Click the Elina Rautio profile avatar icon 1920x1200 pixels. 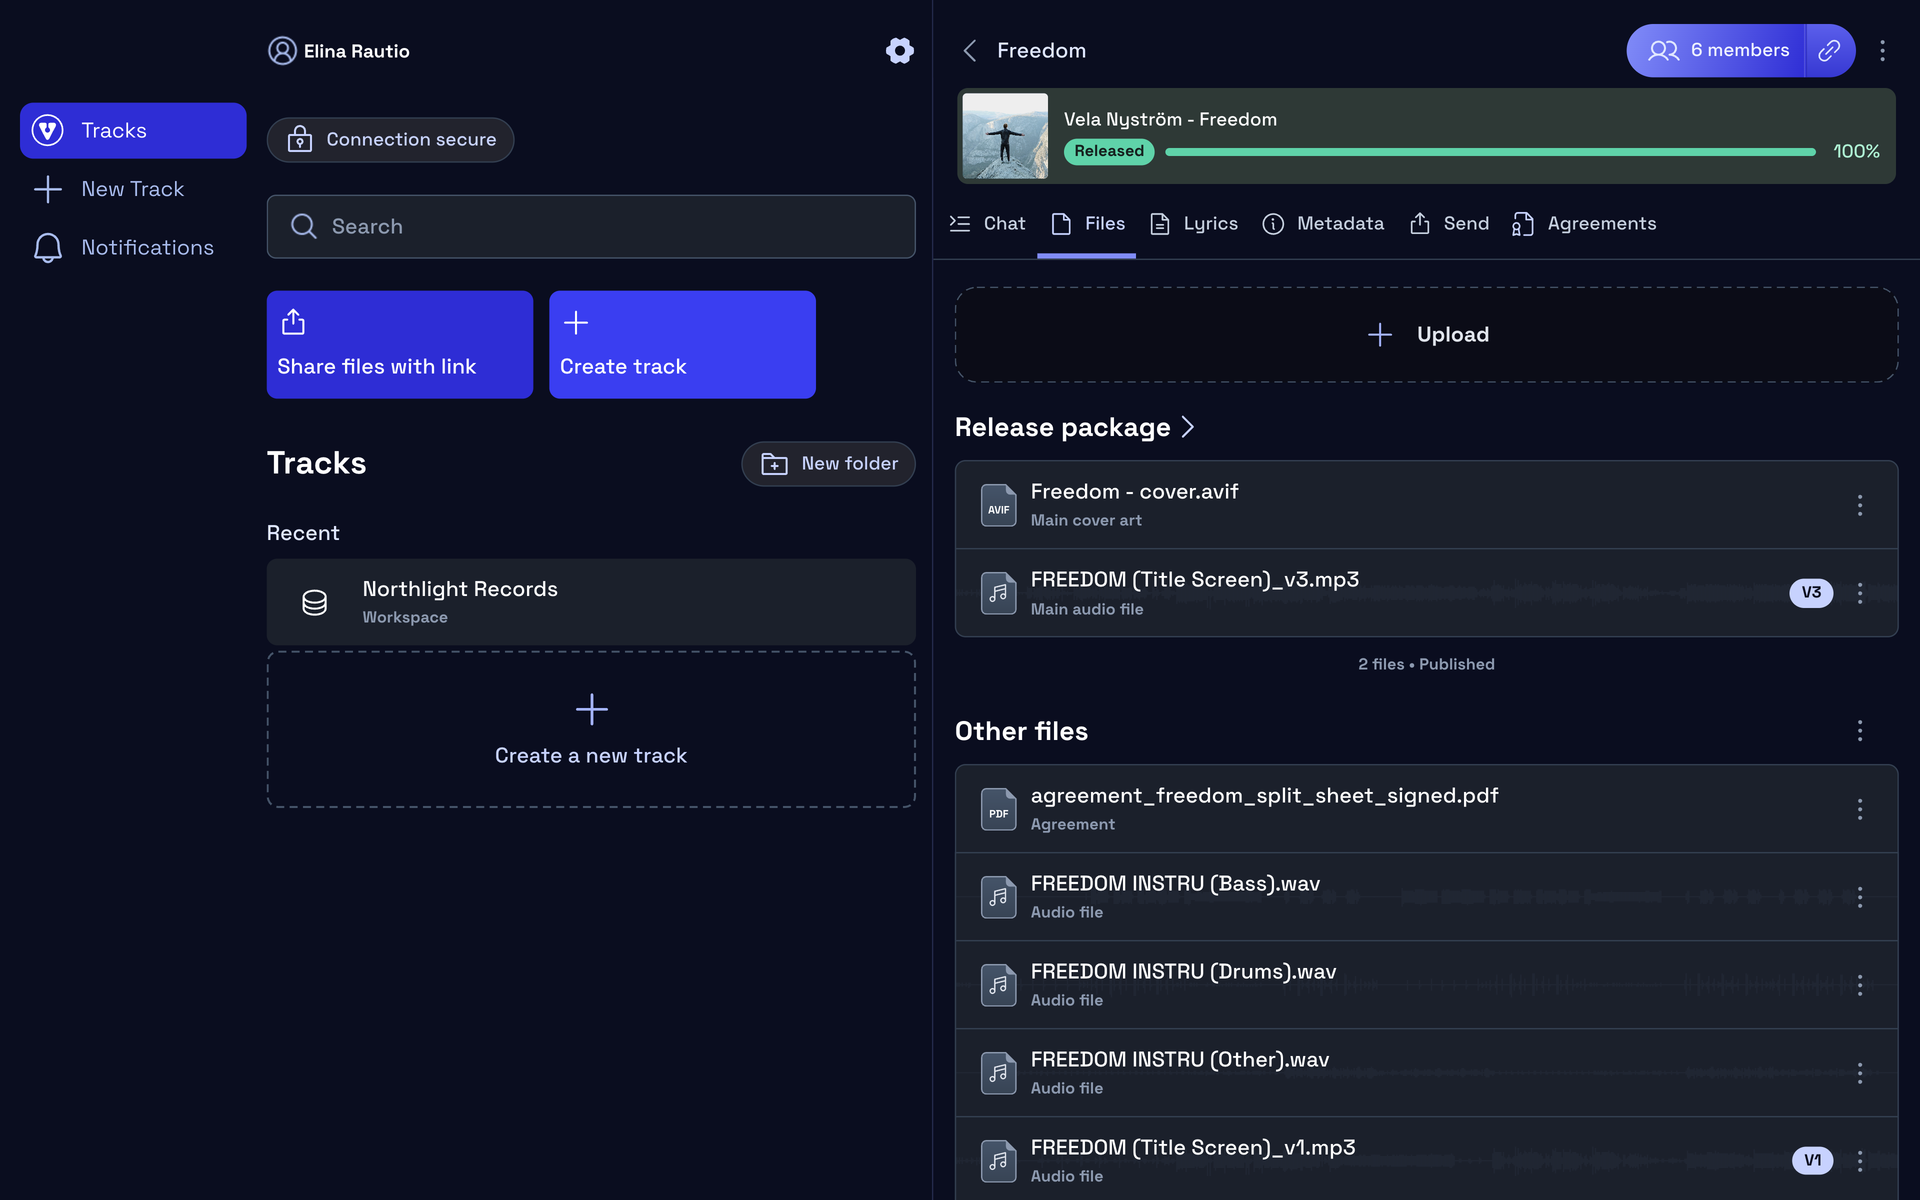[282, 51]
